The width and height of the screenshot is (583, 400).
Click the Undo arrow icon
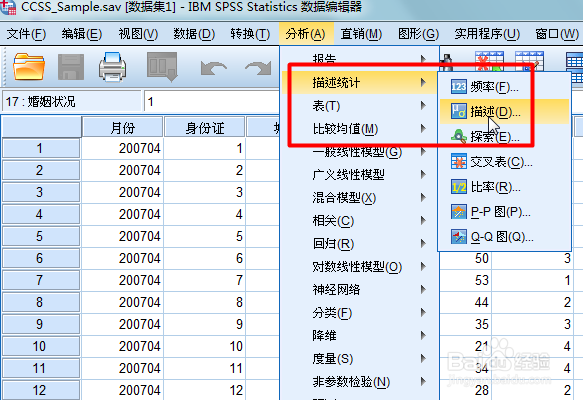point(213,68)
